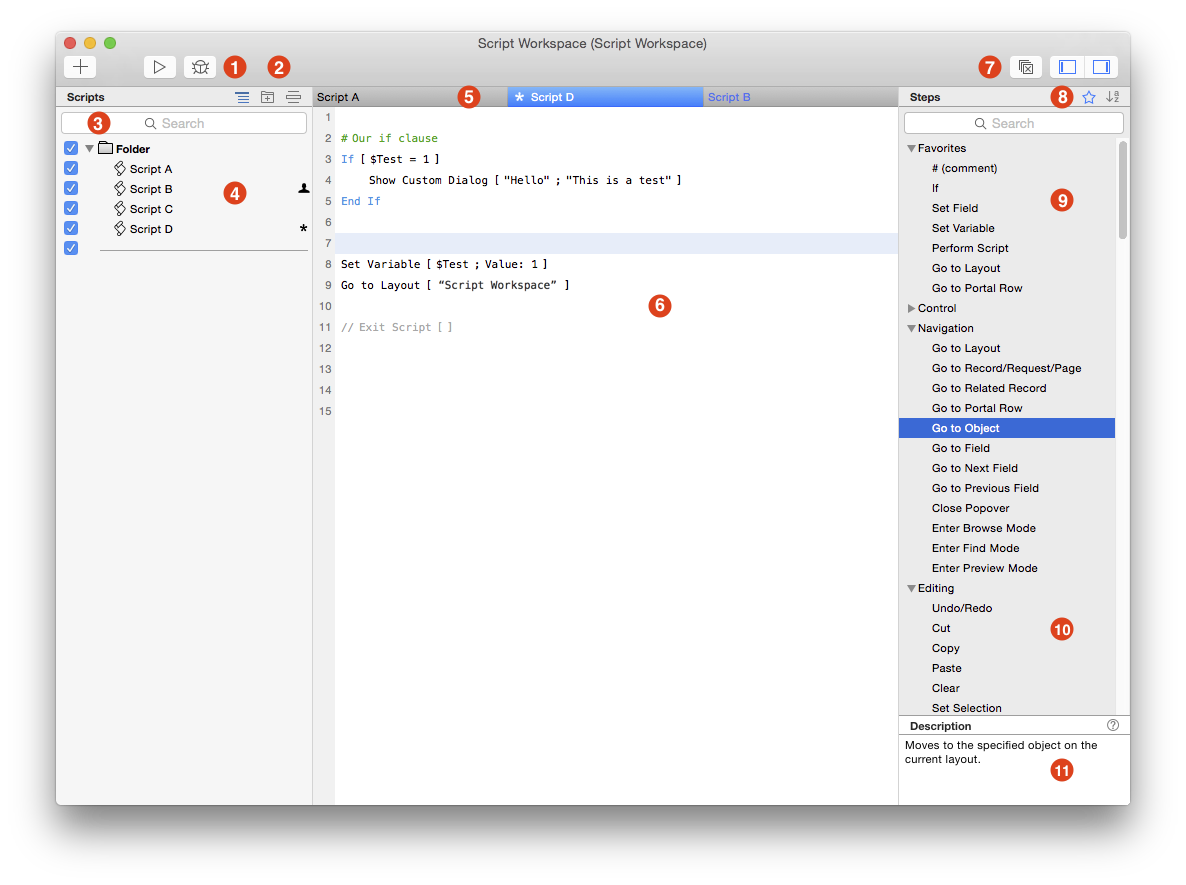Click the new folder icon in Scripts header
This screenshot has height=885, width=1186.
coord(268,97)
